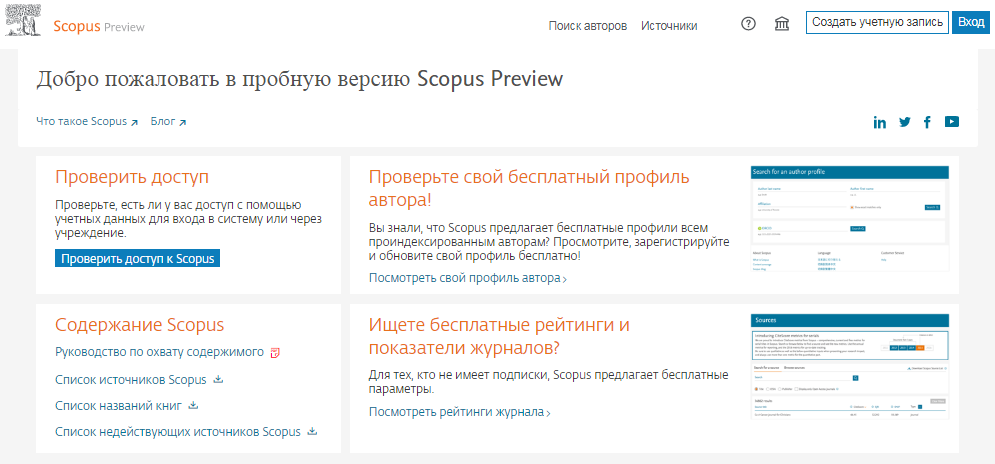Open Источники in top navigation
The image size is (995, 464).
click(669, 25)
